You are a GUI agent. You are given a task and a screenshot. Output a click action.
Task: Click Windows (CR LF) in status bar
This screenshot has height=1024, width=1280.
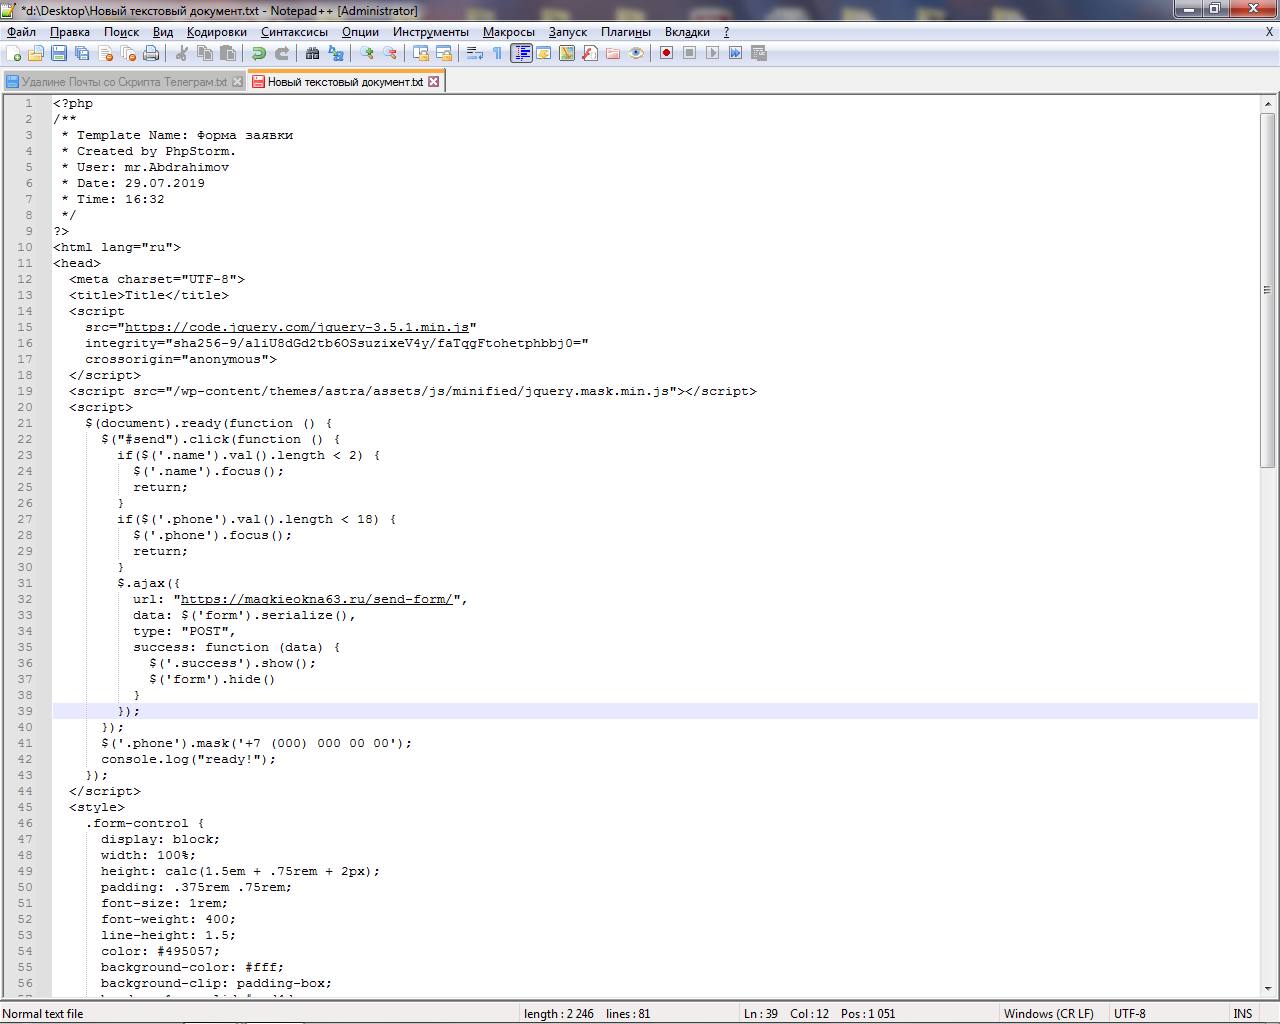pos(1048,1013)
